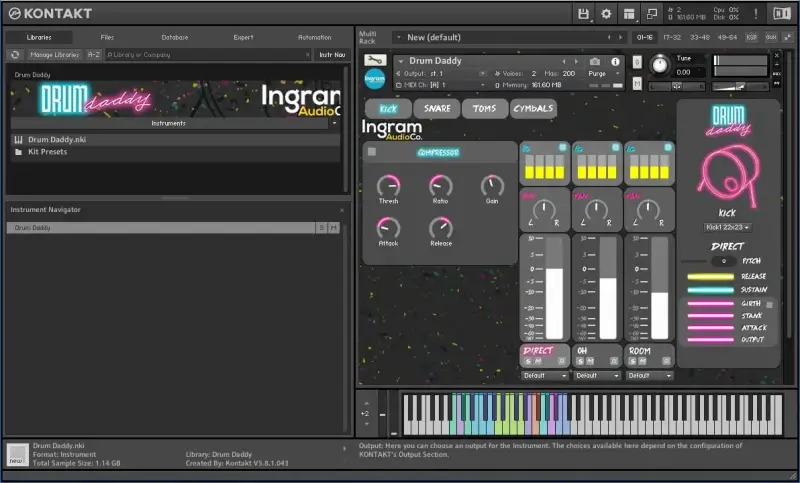Toggle EQ on the OH channel
Screen dimensions: 800x483
click(x=615, y=148)
